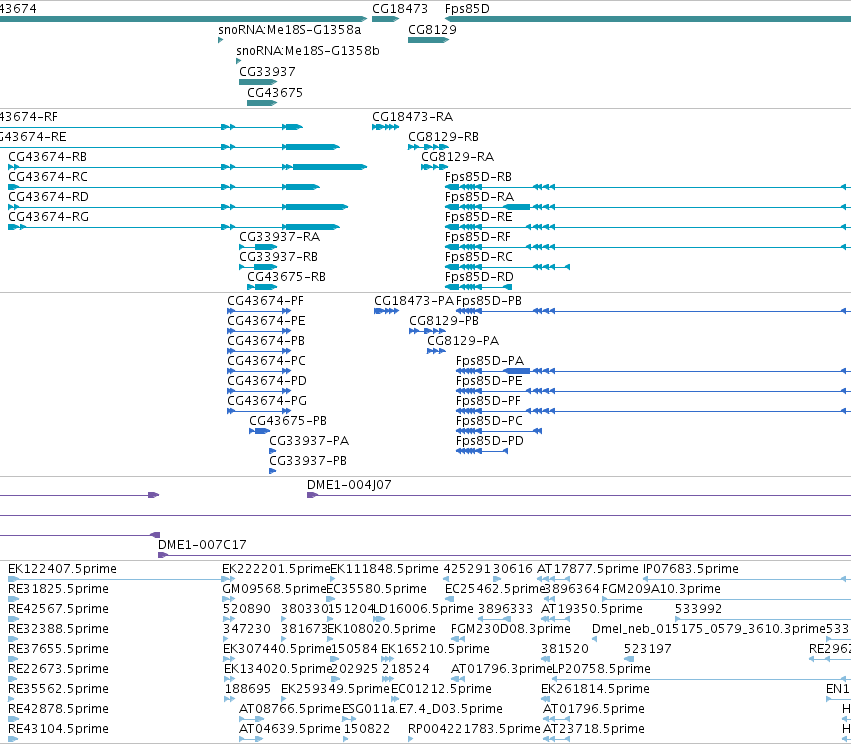Select protein CG18473-PA
This screenshot has height=744, width=851.
[x=414, y=302]
